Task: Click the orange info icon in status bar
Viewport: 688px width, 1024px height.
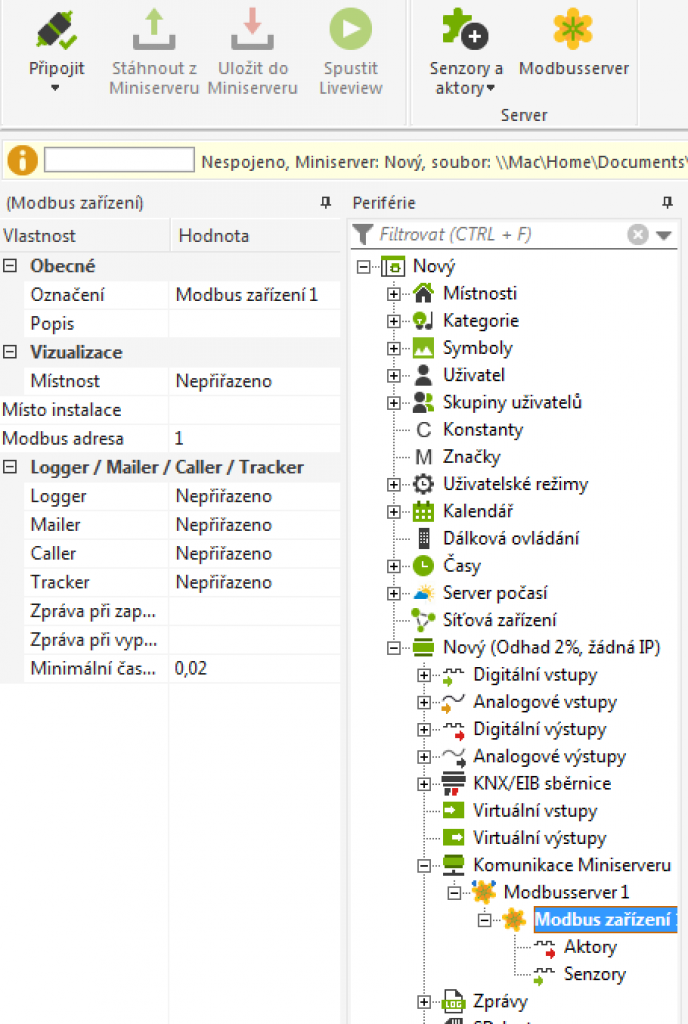Action: 22,160
